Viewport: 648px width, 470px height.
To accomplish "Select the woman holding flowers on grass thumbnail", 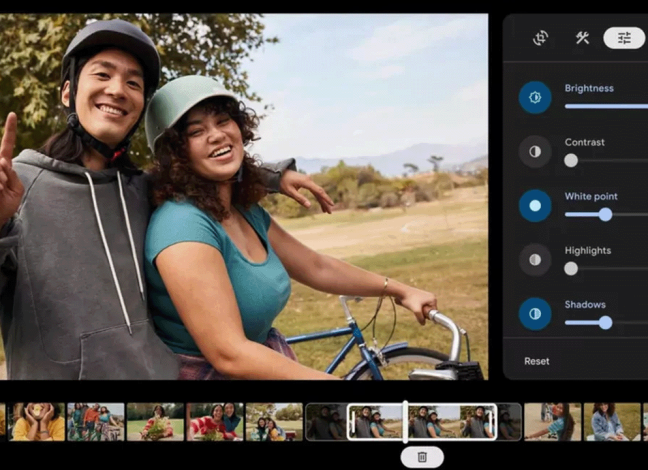I will click(x=155, y=422).
